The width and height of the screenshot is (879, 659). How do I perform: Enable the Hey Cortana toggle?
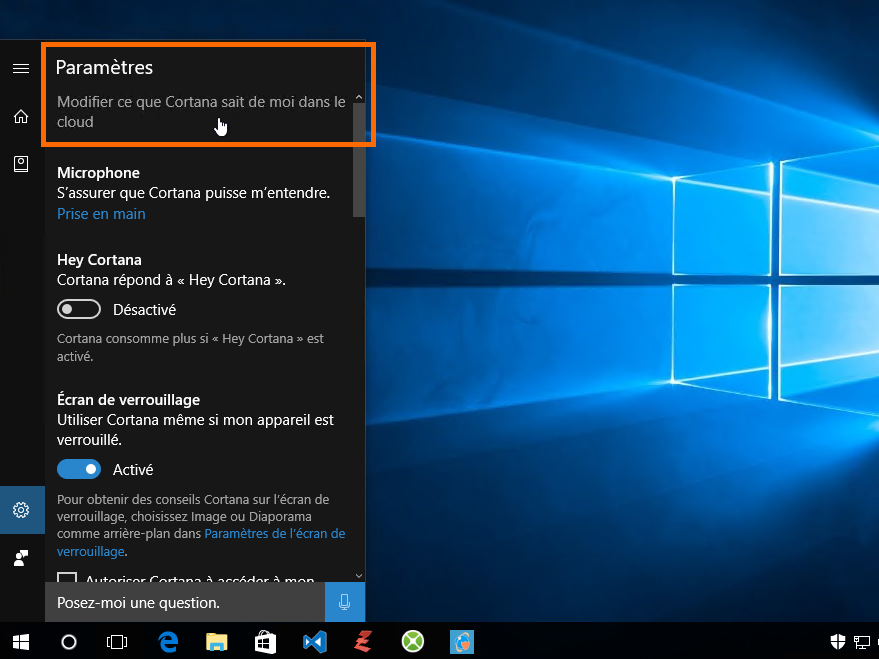click(79, 308)
